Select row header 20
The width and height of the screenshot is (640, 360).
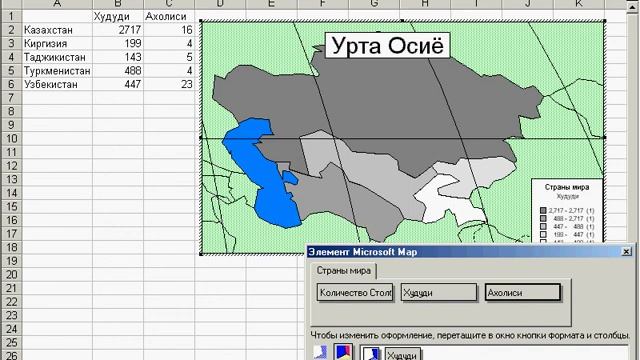point(11,275)
